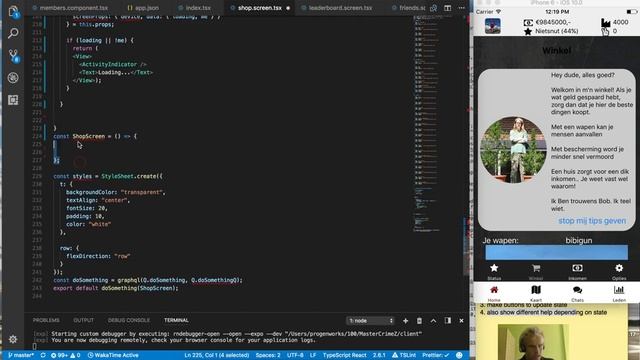Change line ending via LF status item
The image size is (640, 360).
point(313,355)
